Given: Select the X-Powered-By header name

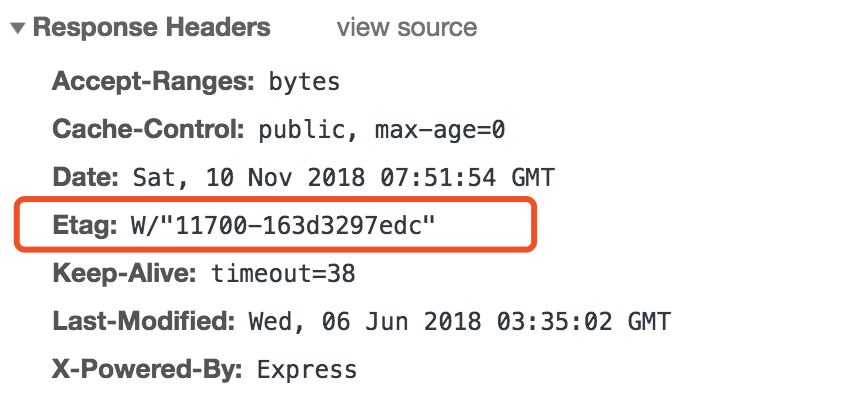Looking at the screenshot, I should (x=148, y=369).
